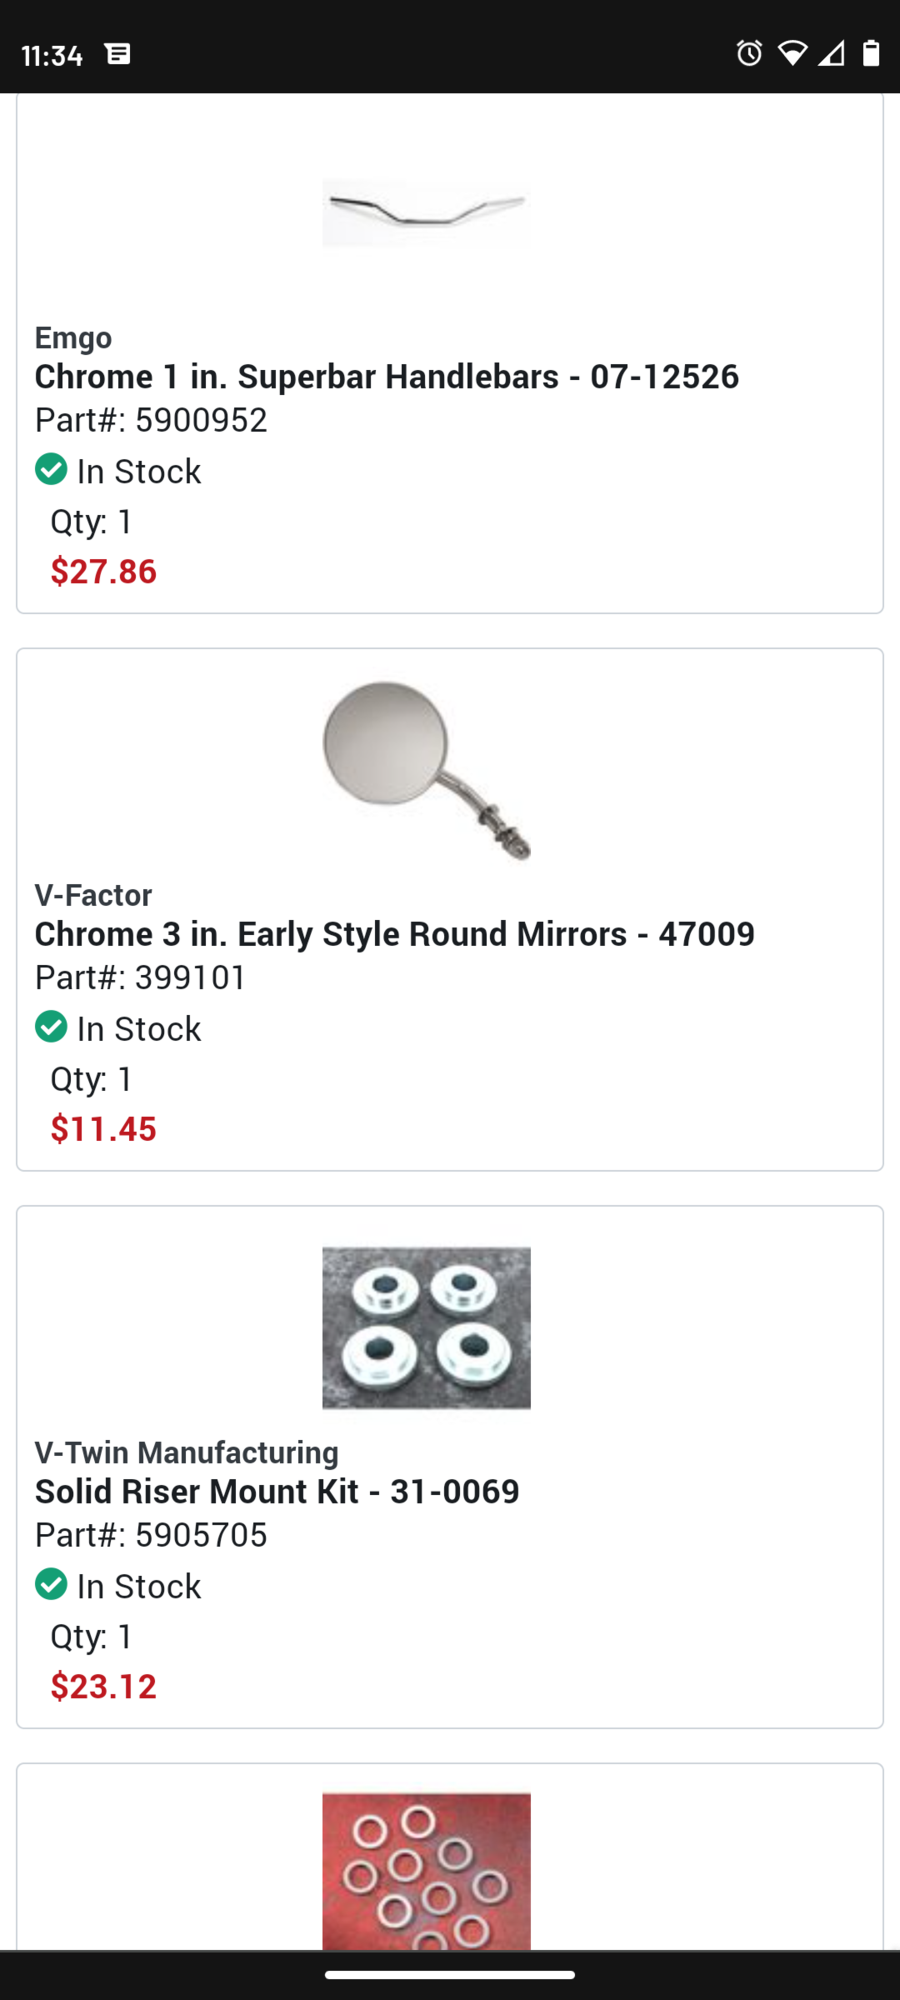The height and width of the screenshot is (2000, 900).
Task: Open the washers product image on red background
Action: click(426, 1870)
